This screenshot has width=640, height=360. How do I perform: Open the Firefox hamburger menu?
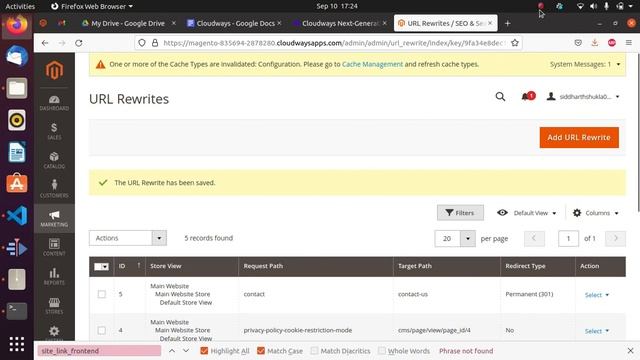coord(629,43)
